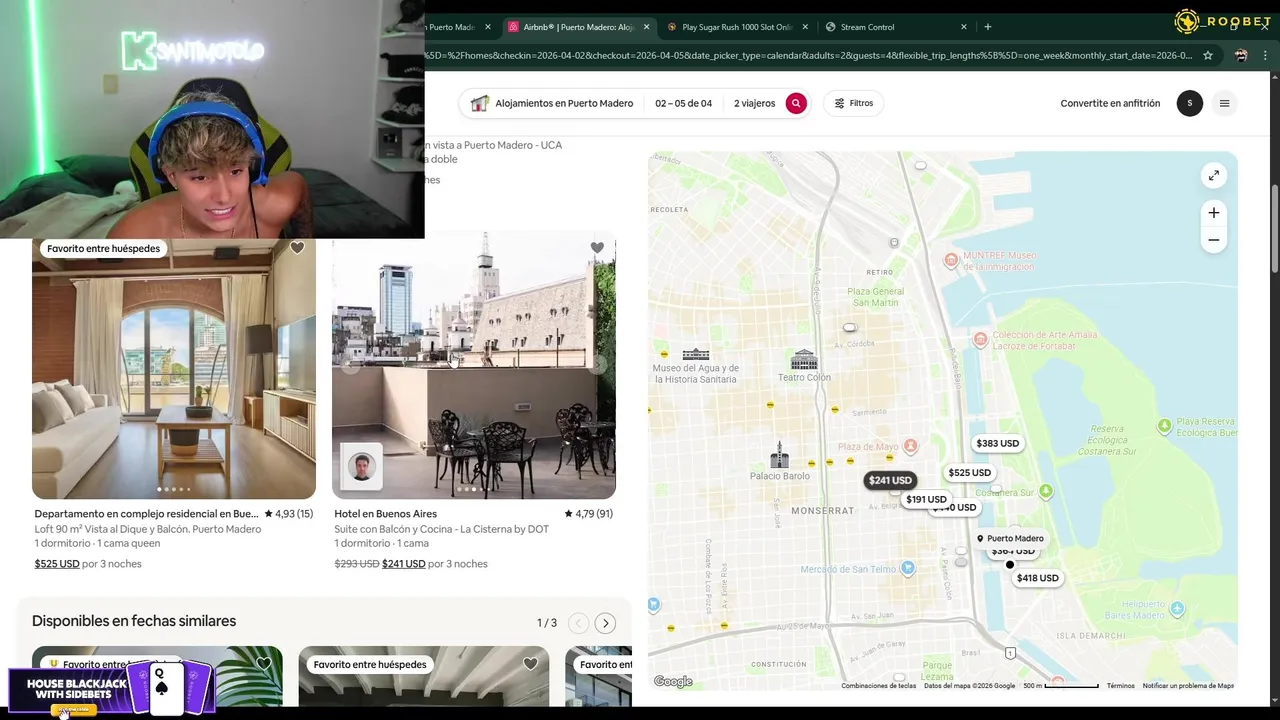This screenshot has height=720, width=1280.
Task: Click Convertite en anfitrión link
Action: click(x=1110, y=103)
